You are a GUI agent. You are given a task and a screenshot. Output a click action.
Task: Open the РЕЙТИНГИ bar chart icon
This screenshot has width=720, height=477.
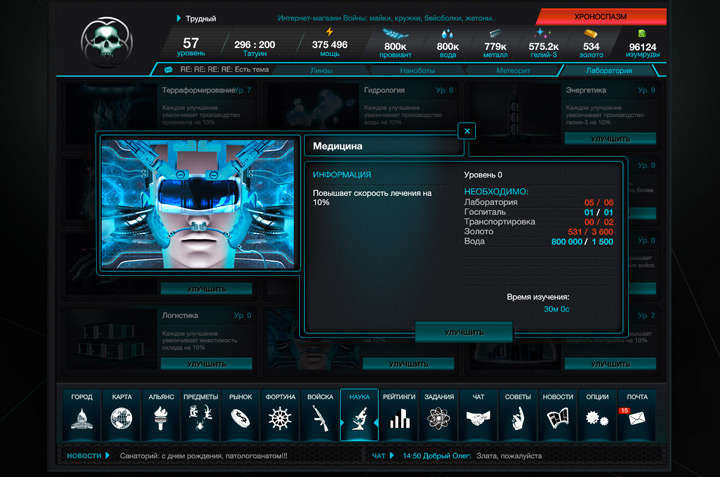[399, 415]
